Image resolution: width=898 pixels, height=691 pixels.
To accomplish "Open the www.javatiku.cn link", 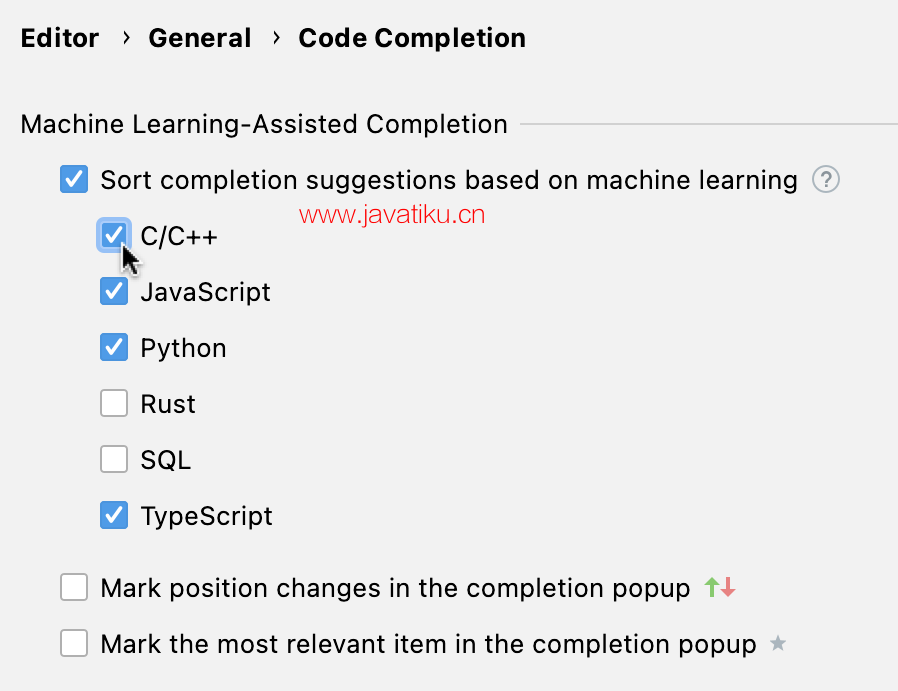I will 392,213.
